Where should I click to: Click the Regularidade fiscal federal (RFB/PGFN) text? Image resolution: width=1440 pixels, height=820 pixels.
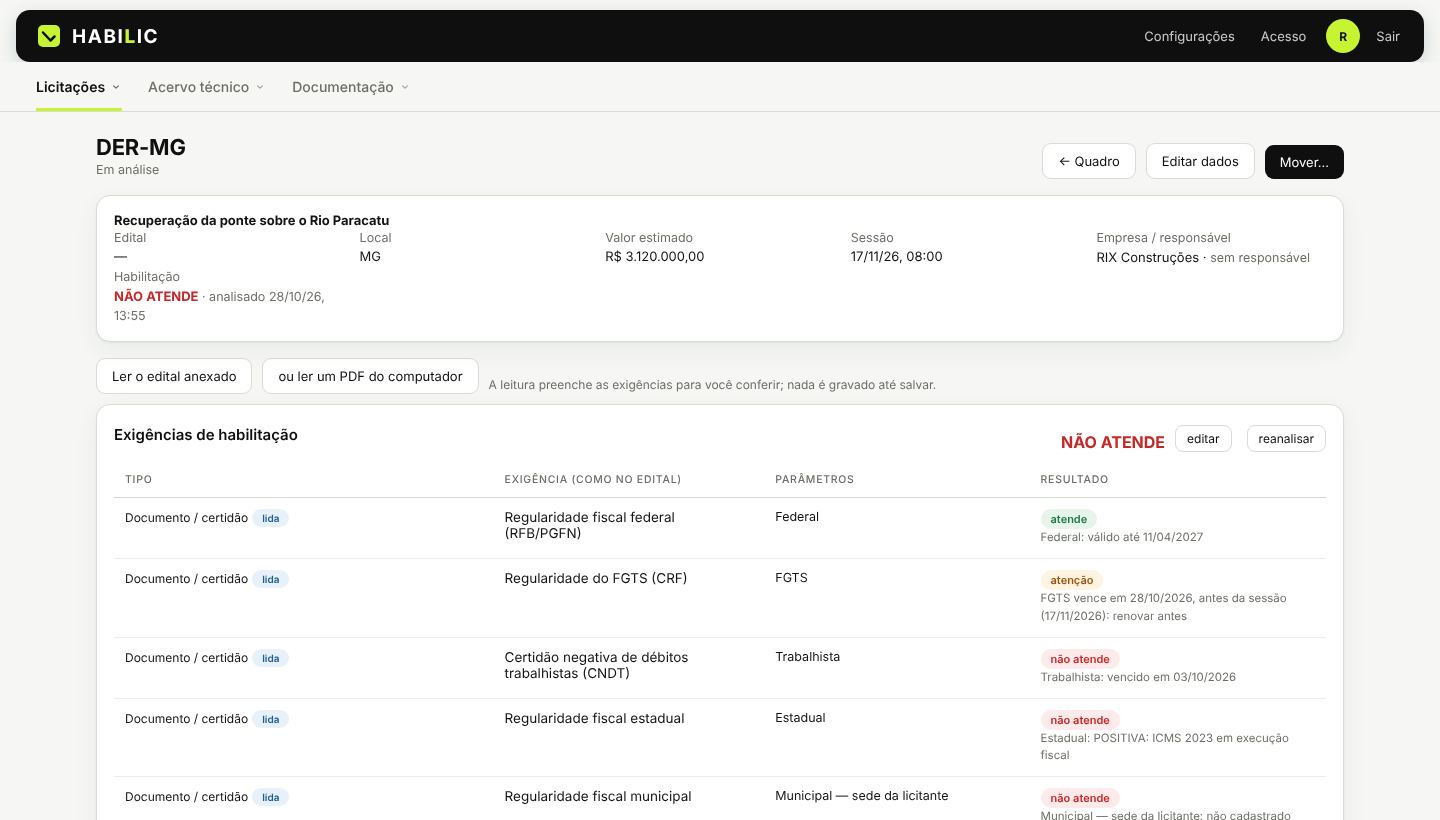pyautogui.click(x=589, y=525)
